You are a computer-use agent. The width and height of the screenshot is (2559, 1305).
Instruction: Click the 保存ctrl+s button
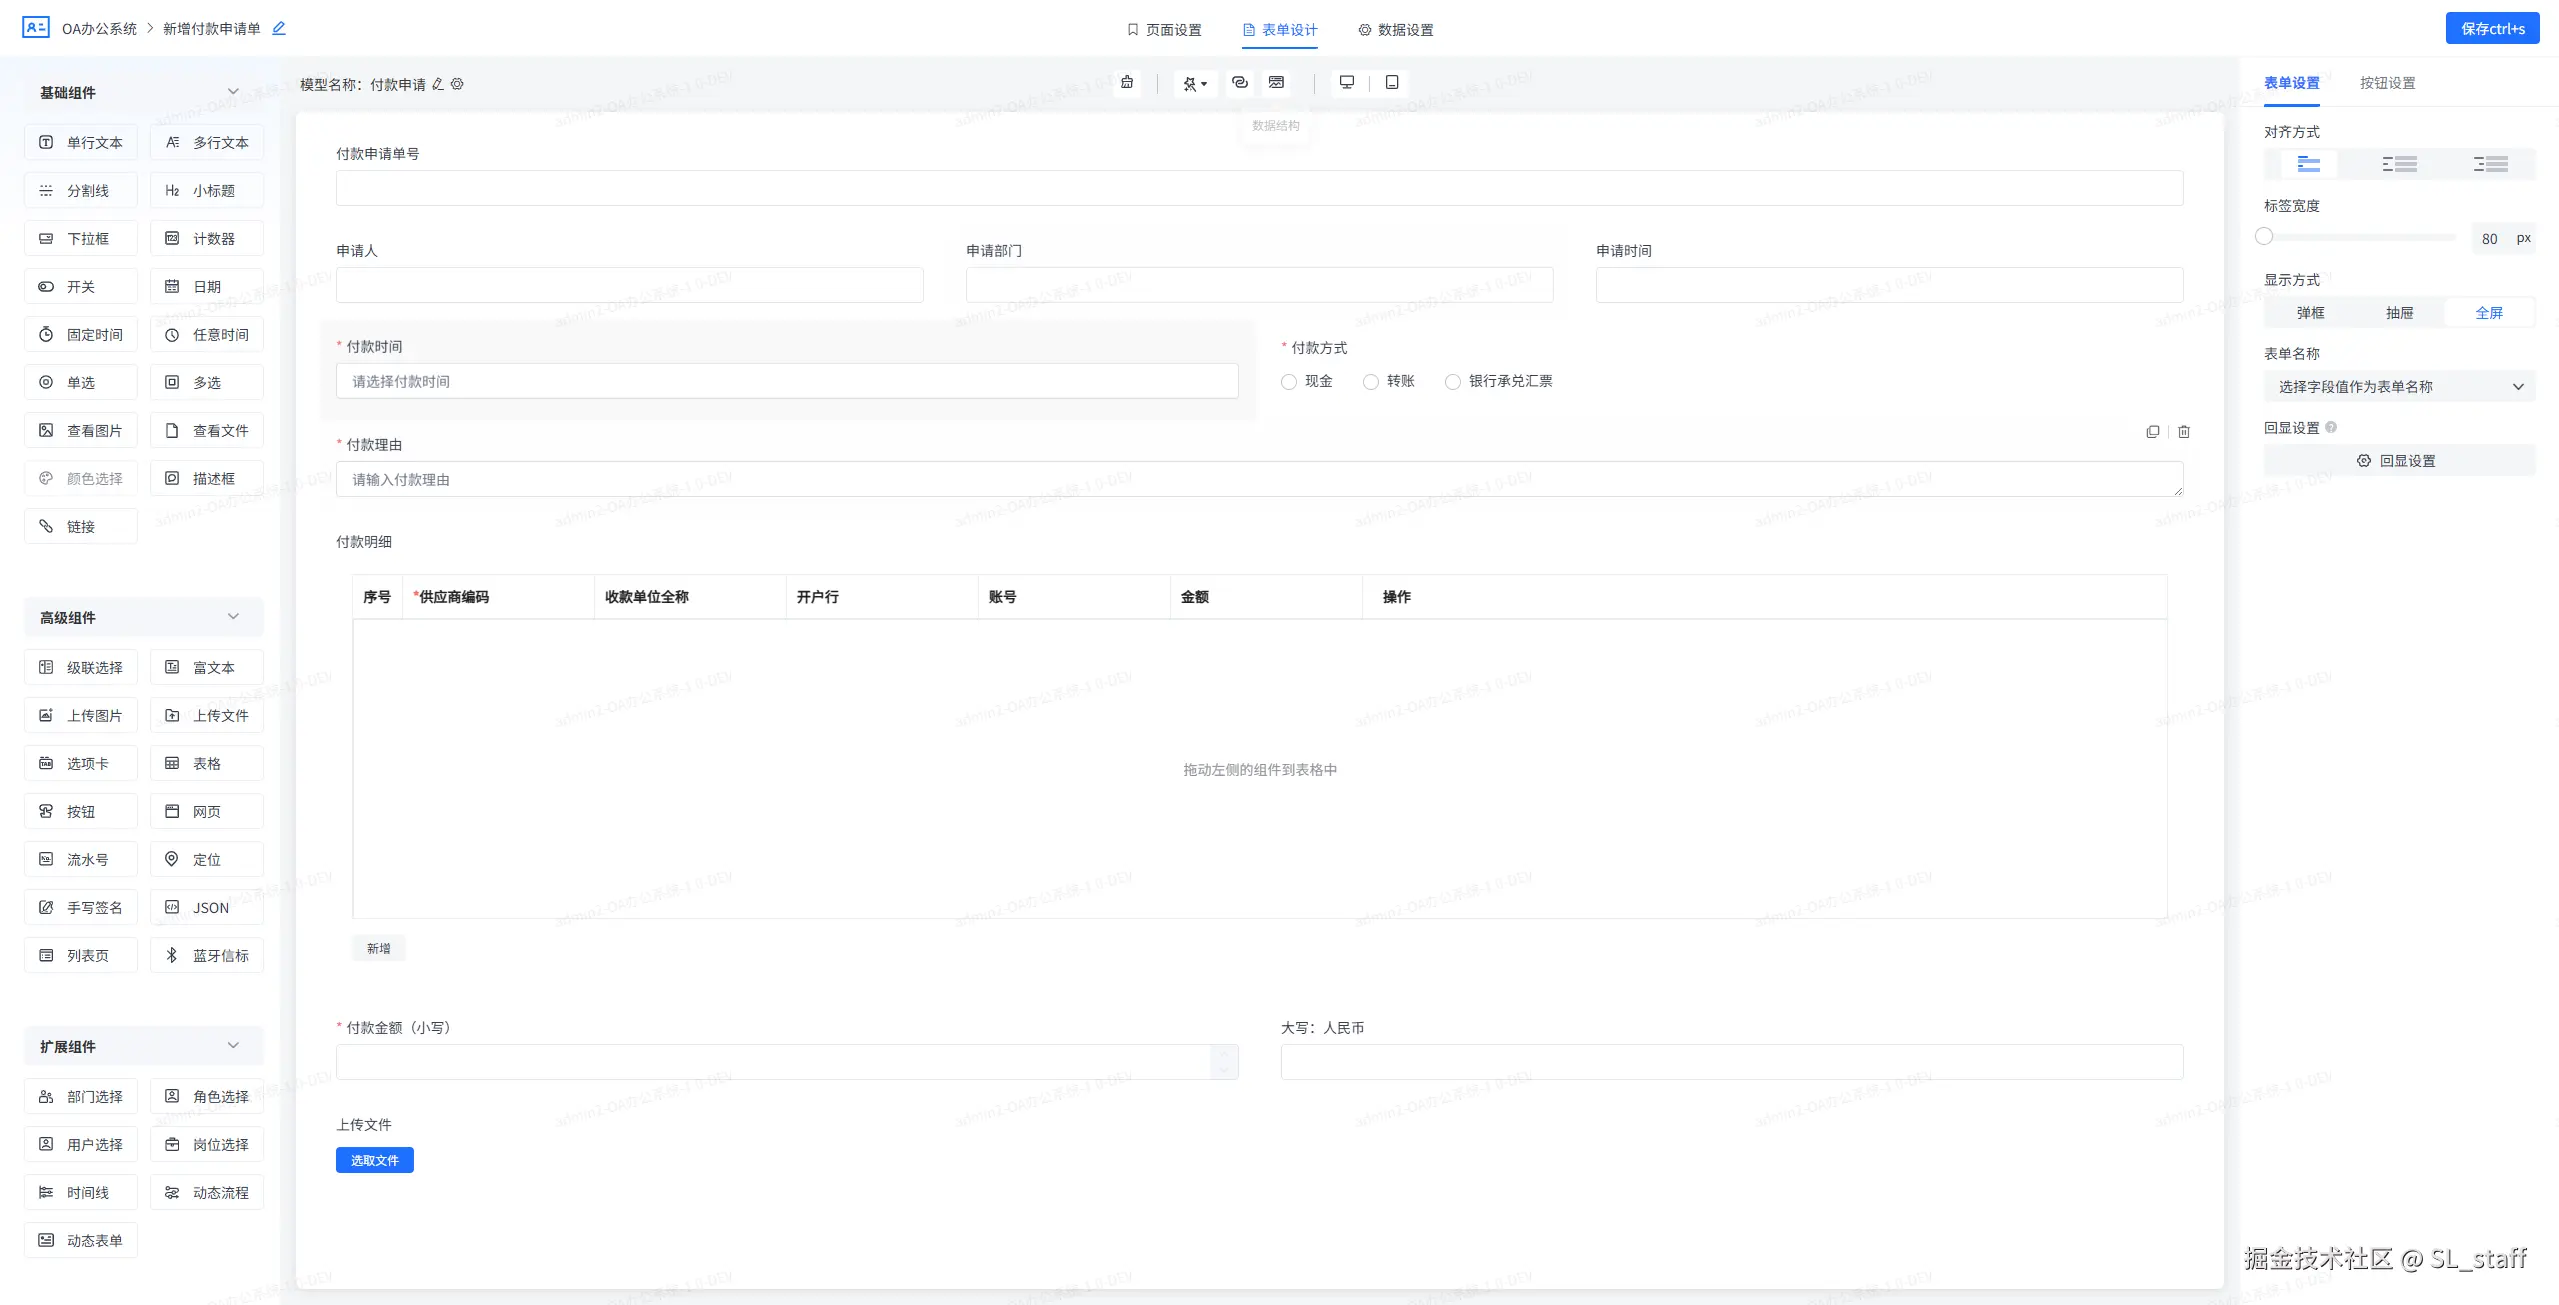[x=2492, y=29]
